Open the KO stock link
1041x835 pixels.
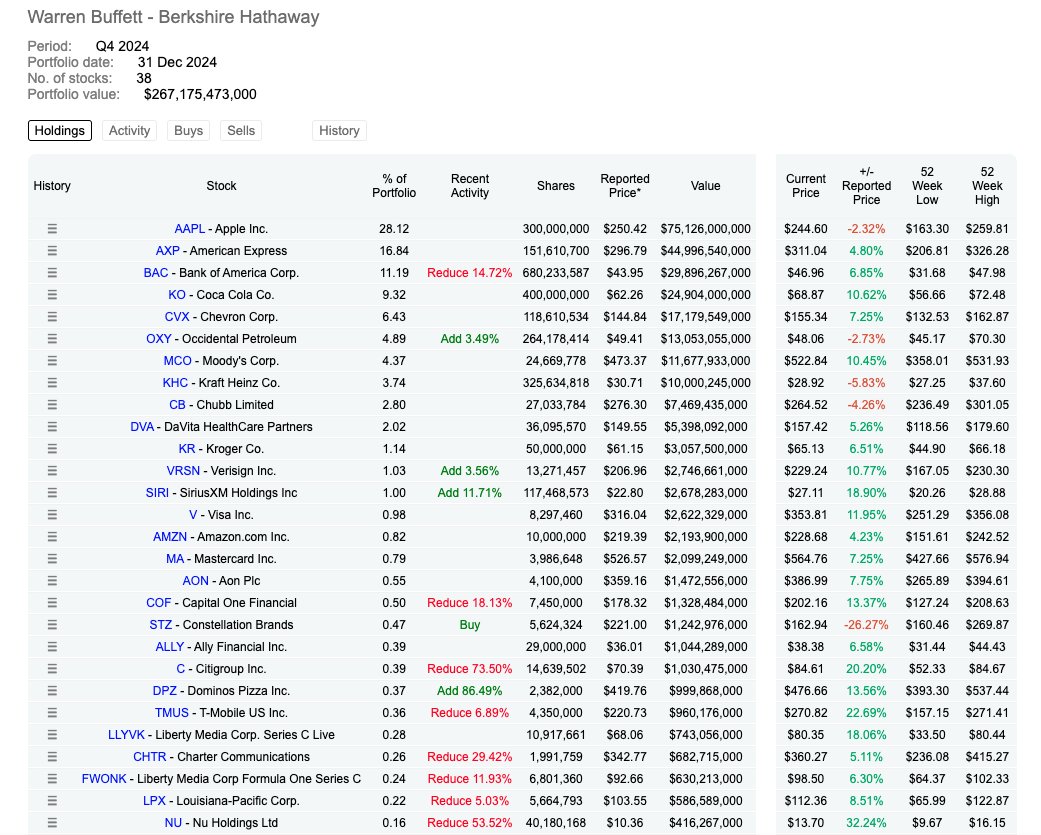click(x=177, y=294)
